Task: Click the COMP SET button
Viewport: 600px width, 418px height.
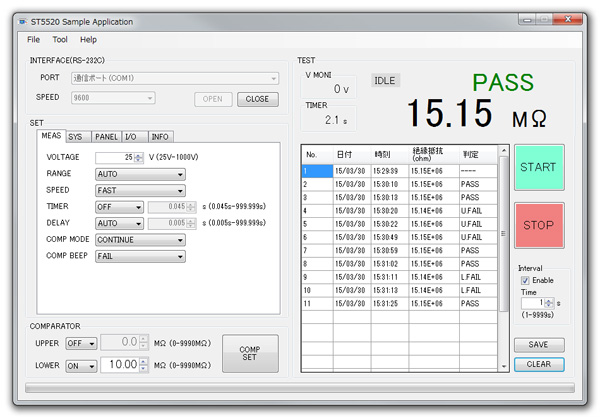Action: pos(250,353)
